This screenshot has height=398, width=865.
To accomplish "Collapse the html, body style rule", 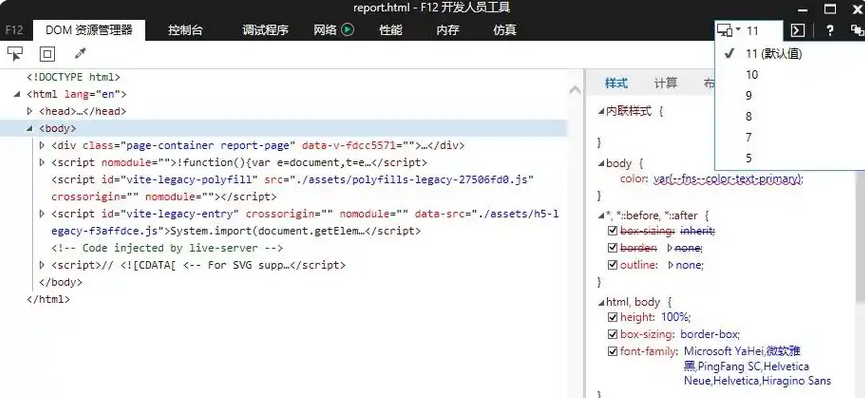I will click(x=601, y=302).
